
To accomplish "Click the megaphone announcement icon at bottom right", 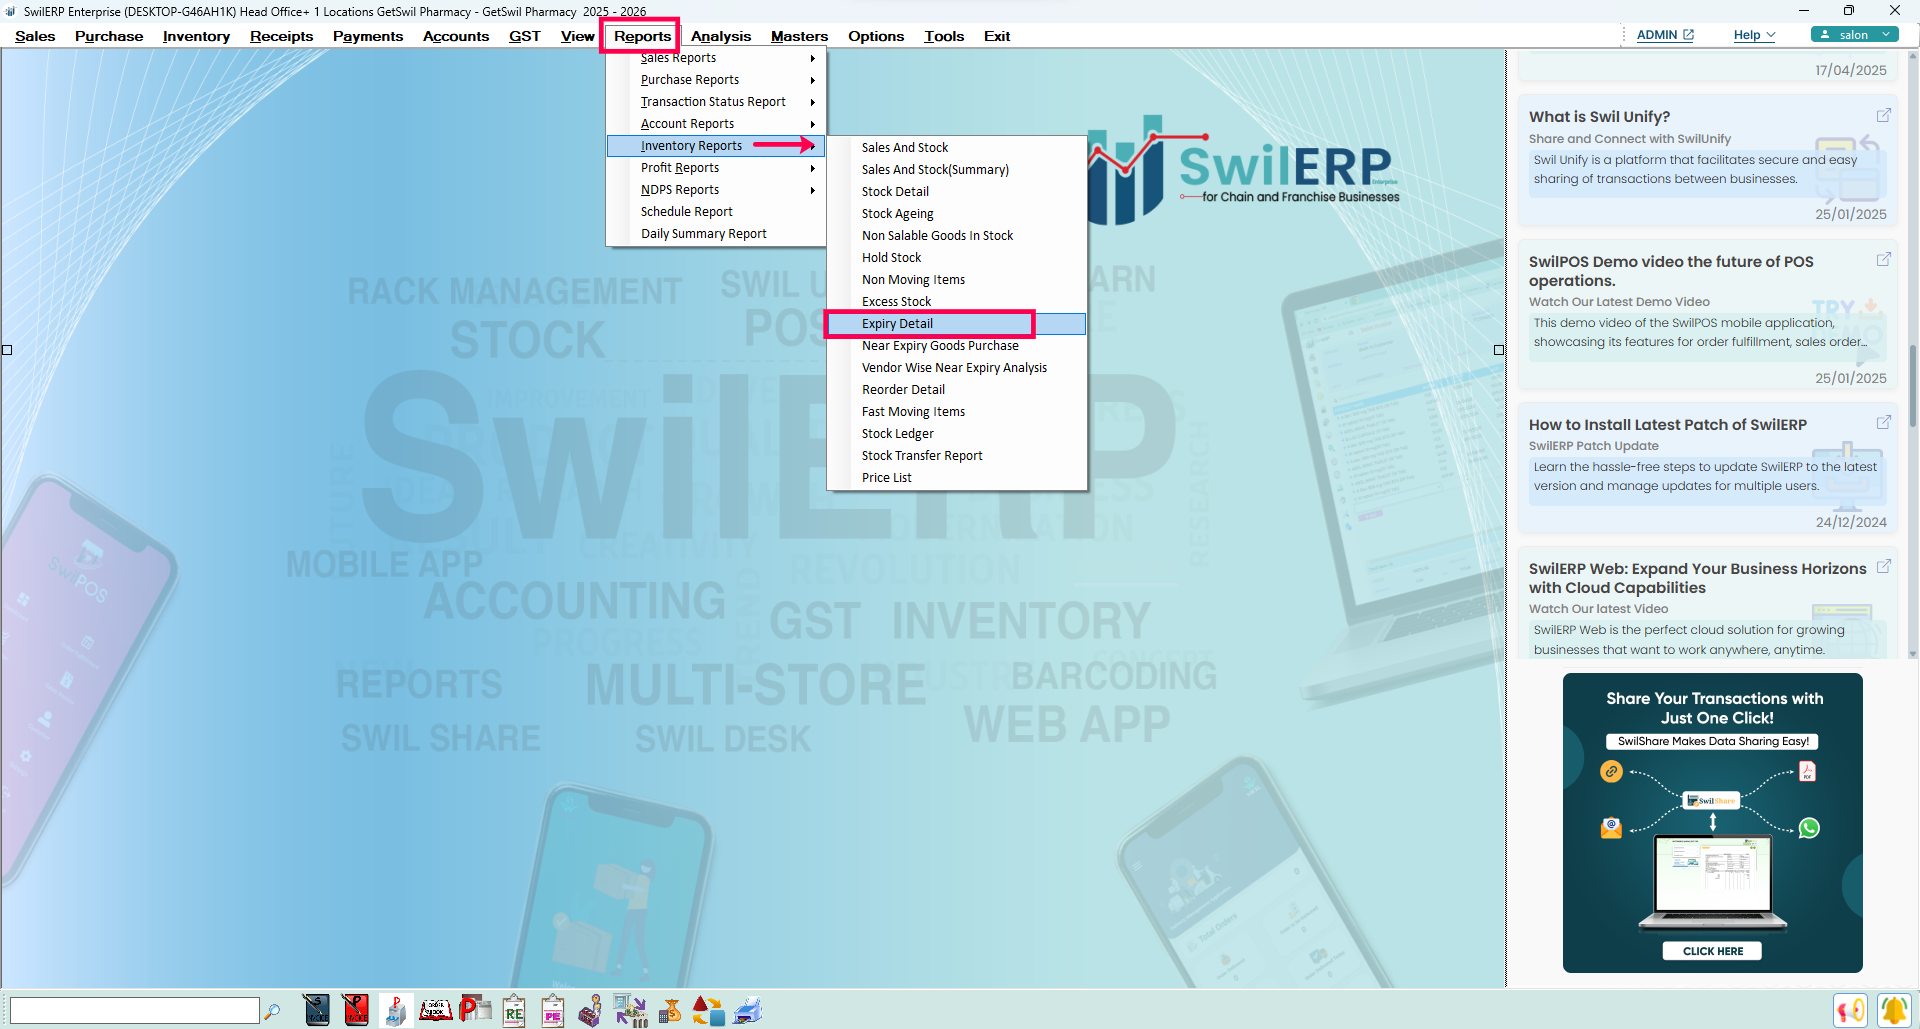I will (x=1850, y=1010).
